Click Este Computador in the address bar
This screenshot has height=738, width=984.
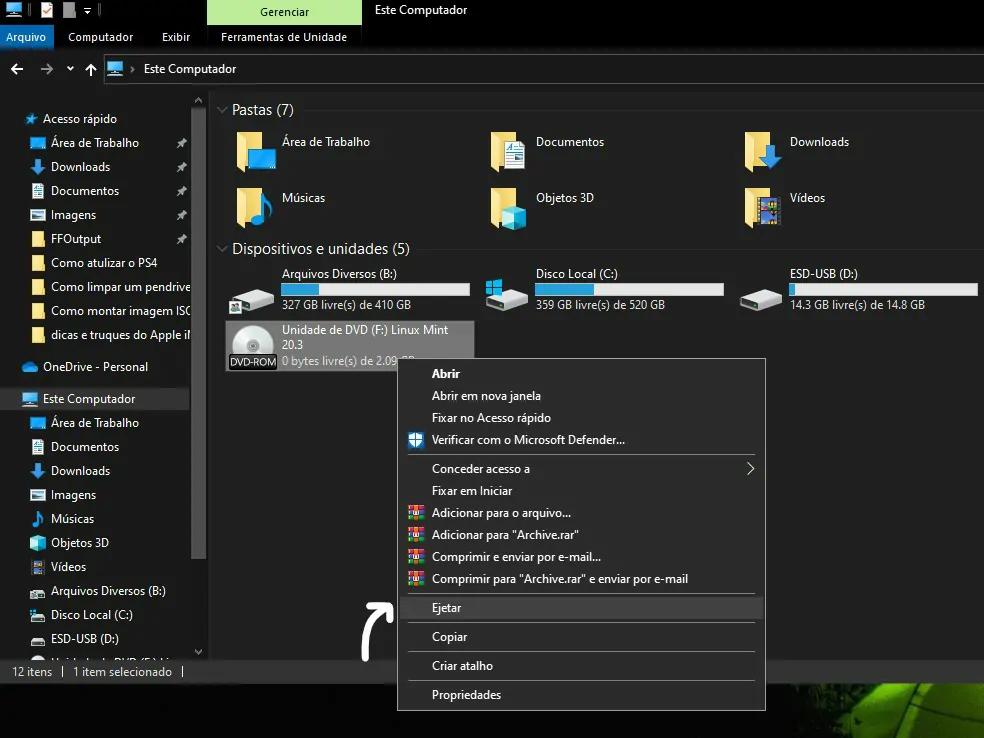(190, 69)
